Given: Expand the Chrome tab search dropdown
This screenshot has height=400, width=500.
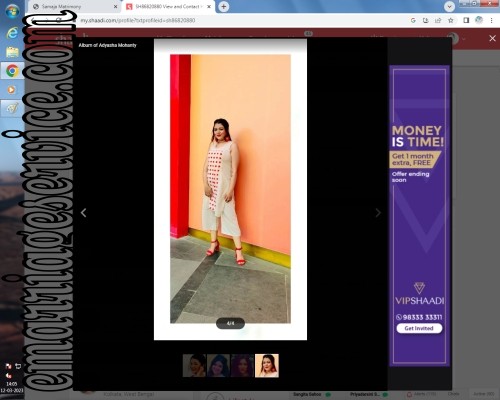Looking at the screenshot, I should tap(449, 6).
